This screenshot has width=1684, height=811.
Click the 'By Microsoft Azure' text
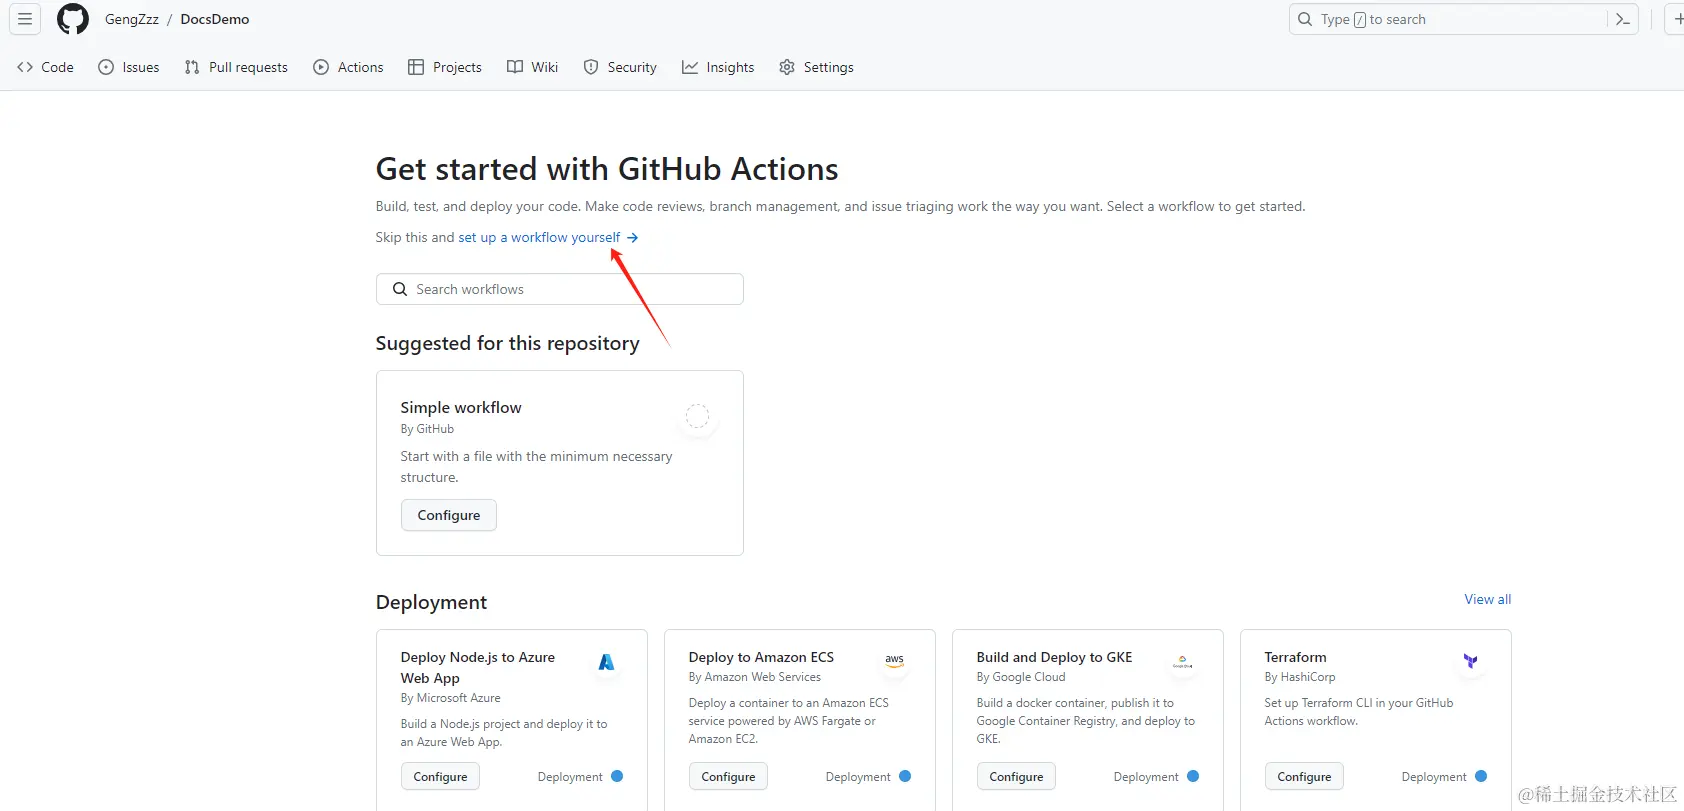[x=451, y=698]
